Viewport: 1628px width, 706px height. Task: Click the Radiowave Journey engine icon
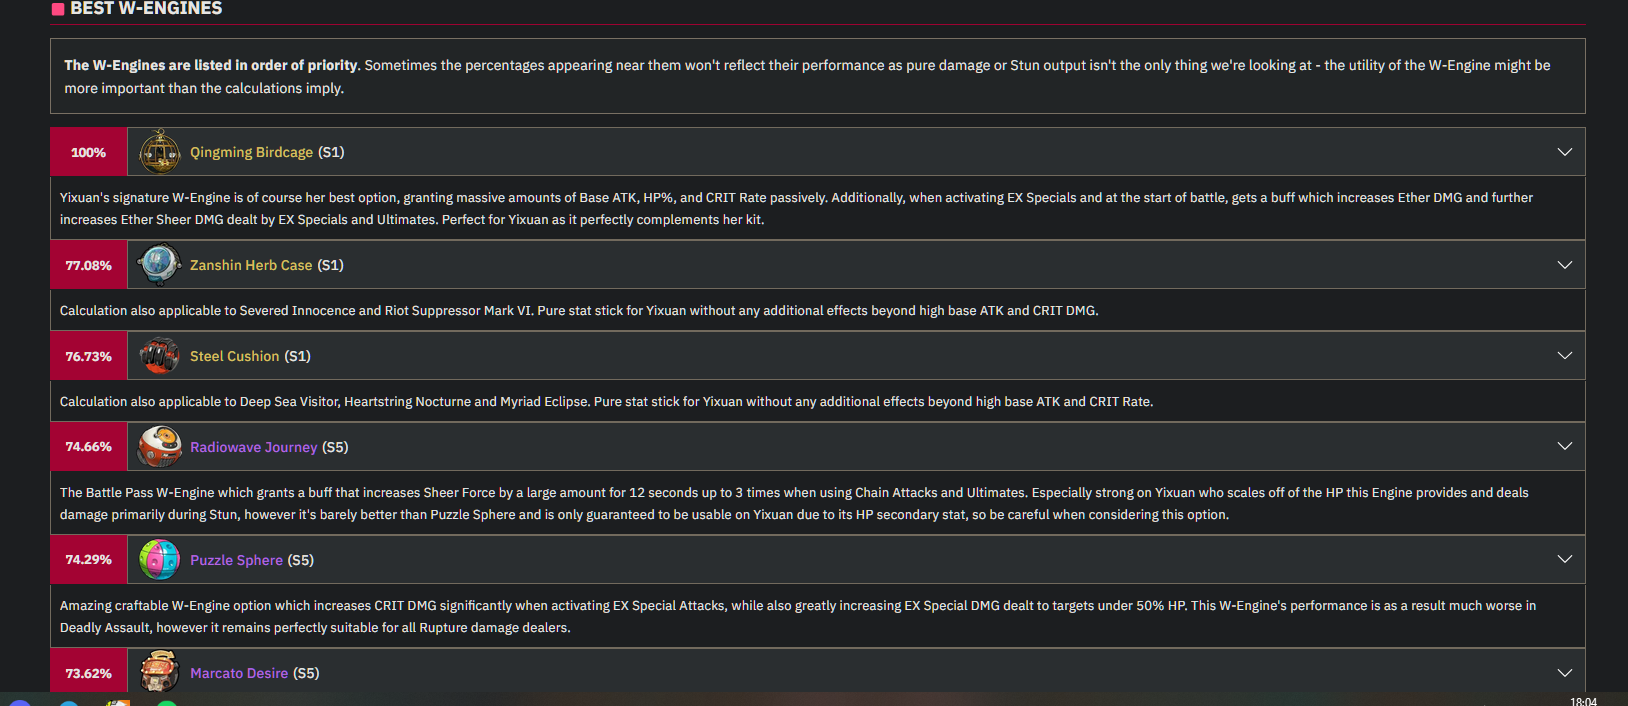coord(159,447)
